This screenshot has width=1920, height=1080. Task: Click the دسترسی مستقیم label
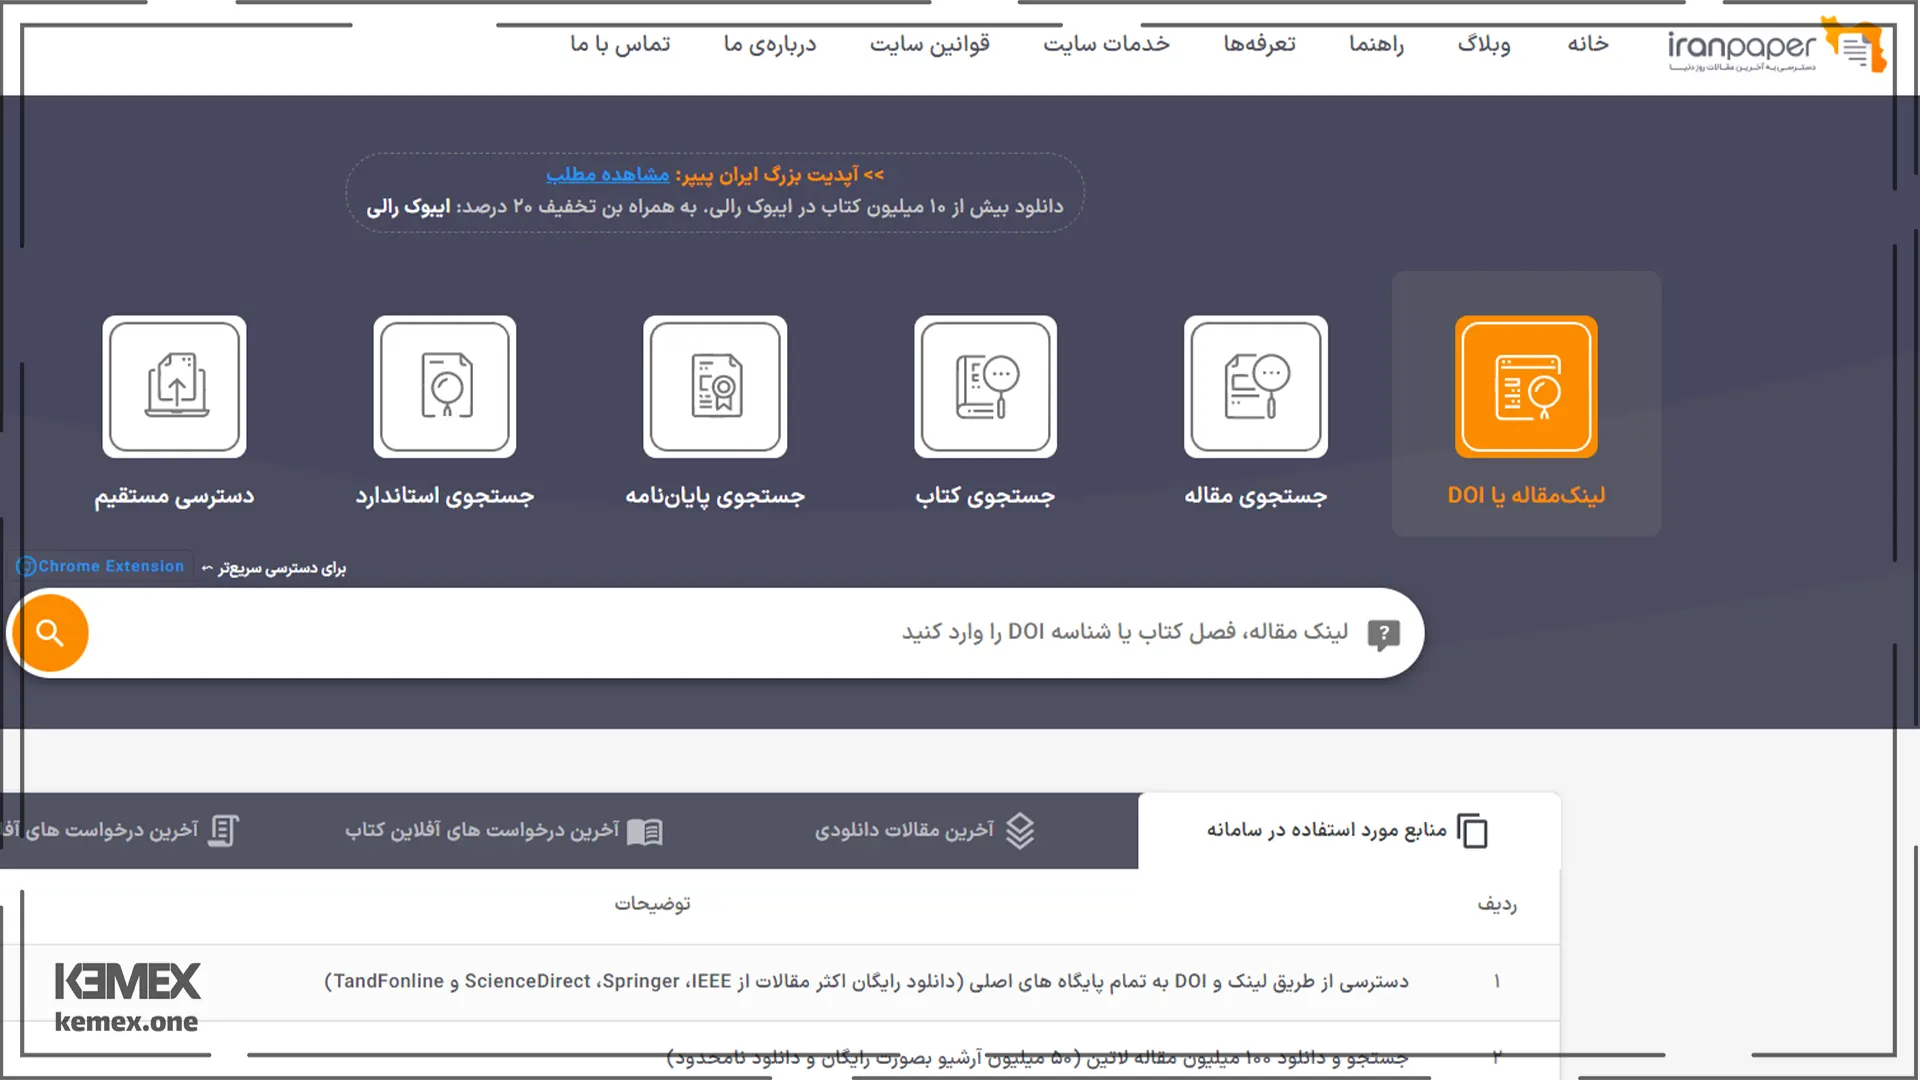coord(174,496)
